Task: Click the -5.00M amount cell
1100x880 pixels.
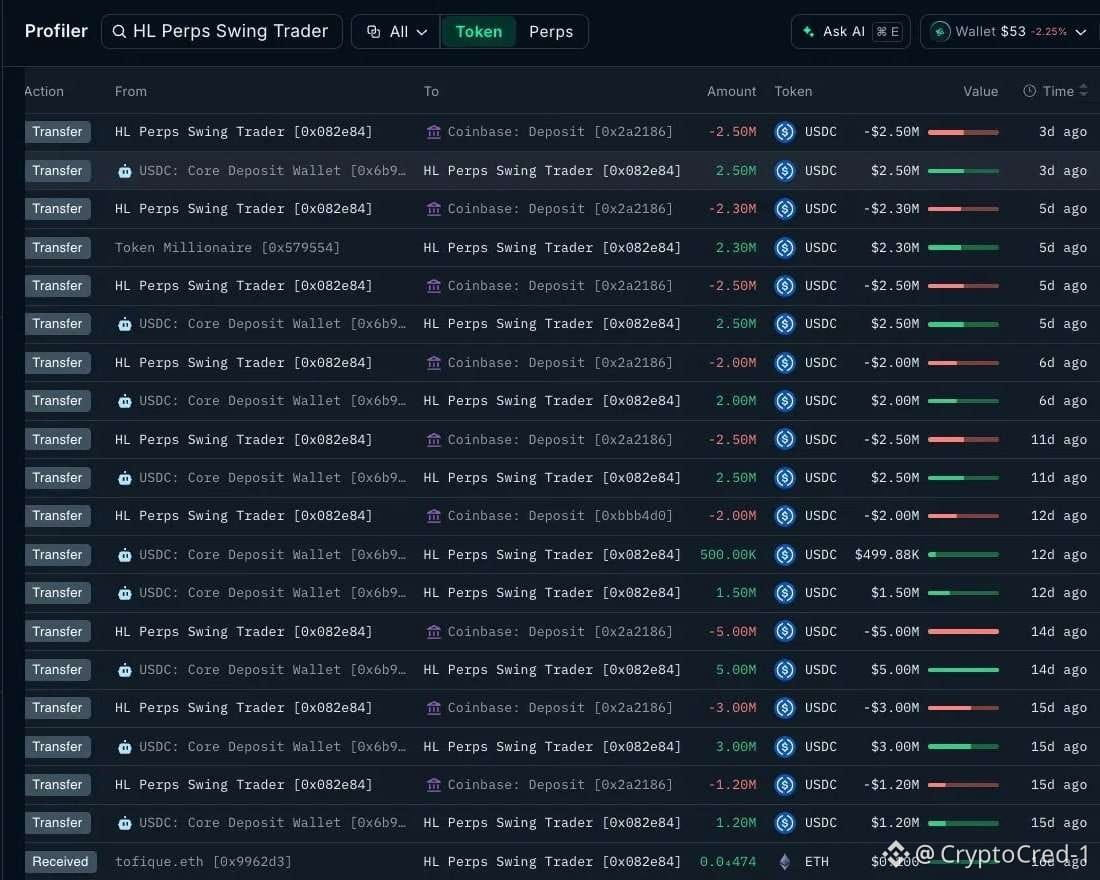Action: (x=732, y=632)
